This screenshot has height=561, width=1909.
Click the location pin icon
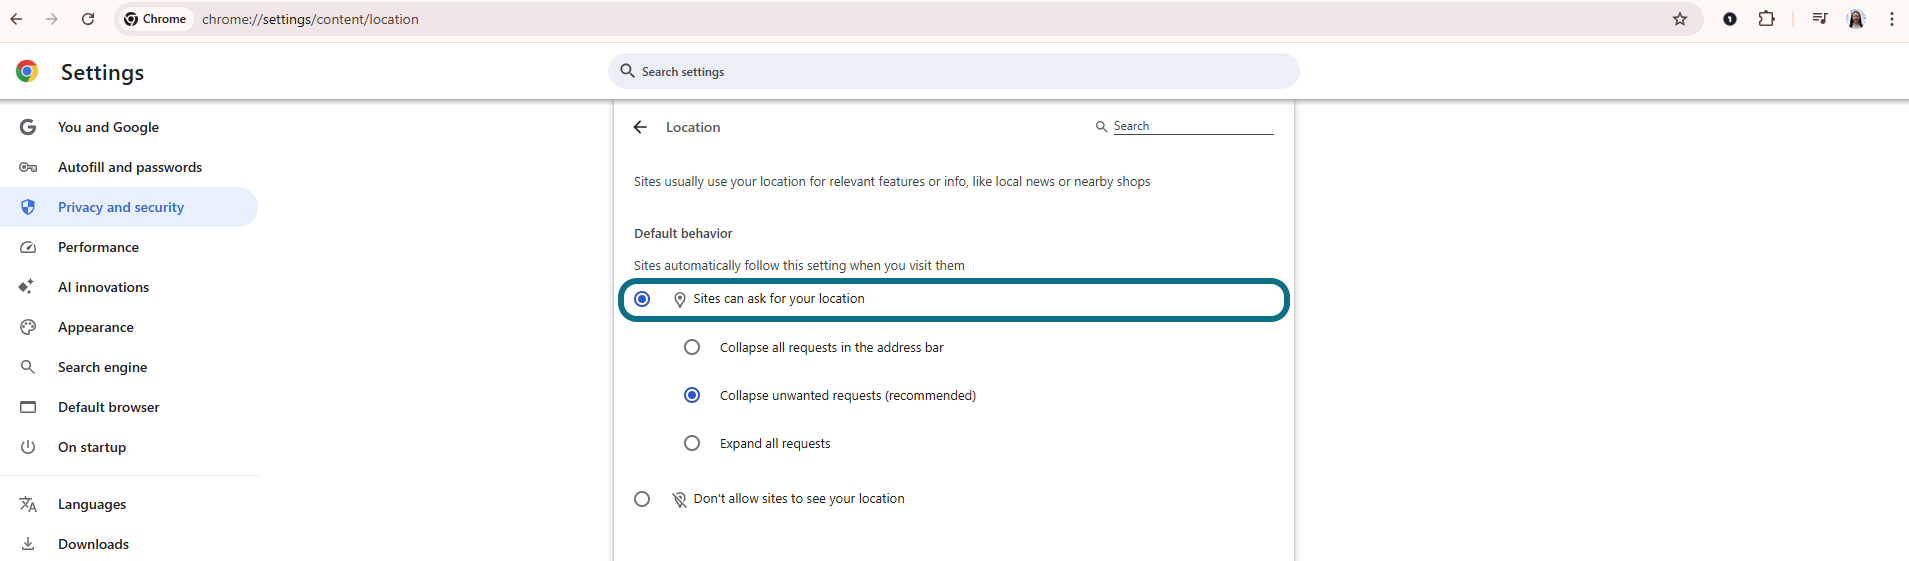680,299
